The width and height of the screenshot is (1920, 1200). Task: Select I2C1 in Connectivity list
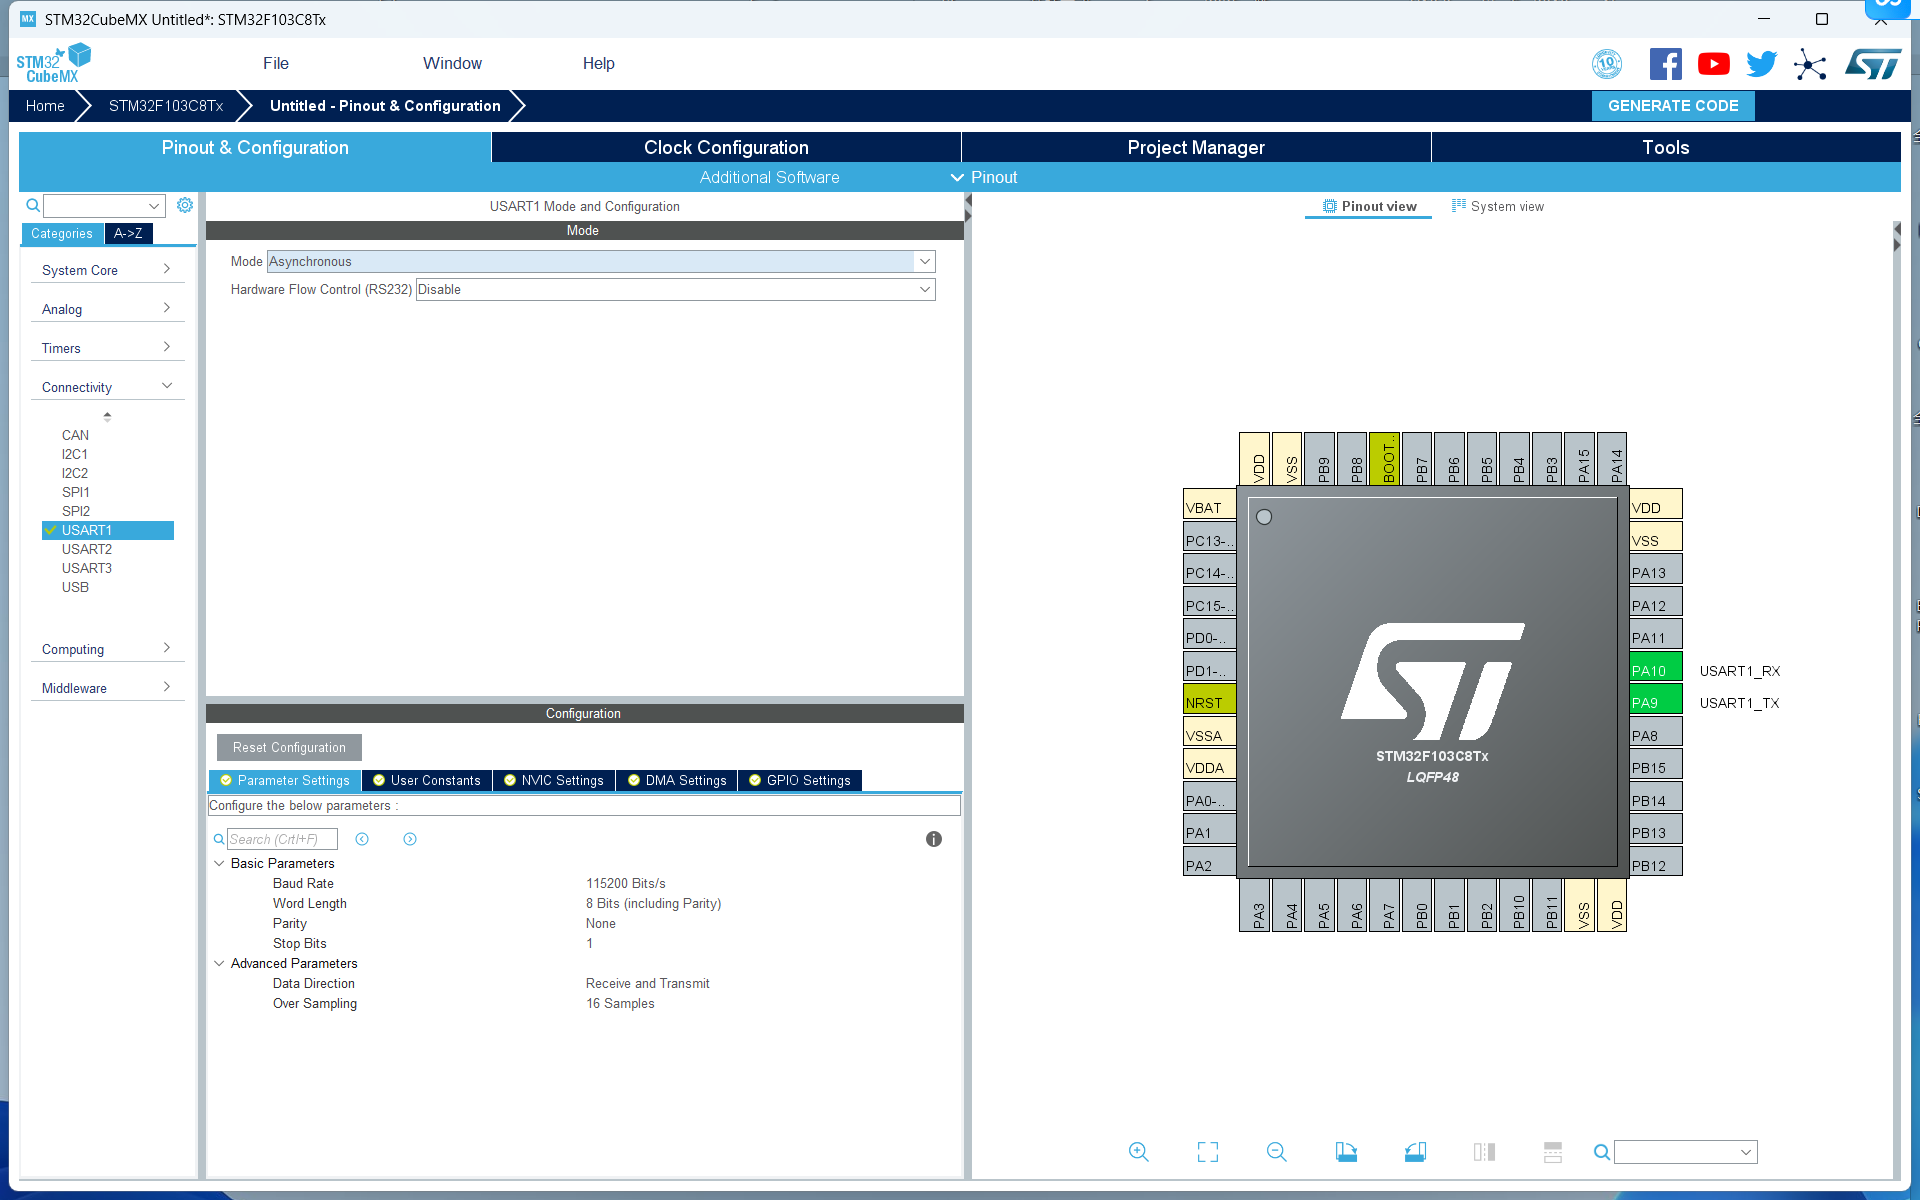[75, 454]
